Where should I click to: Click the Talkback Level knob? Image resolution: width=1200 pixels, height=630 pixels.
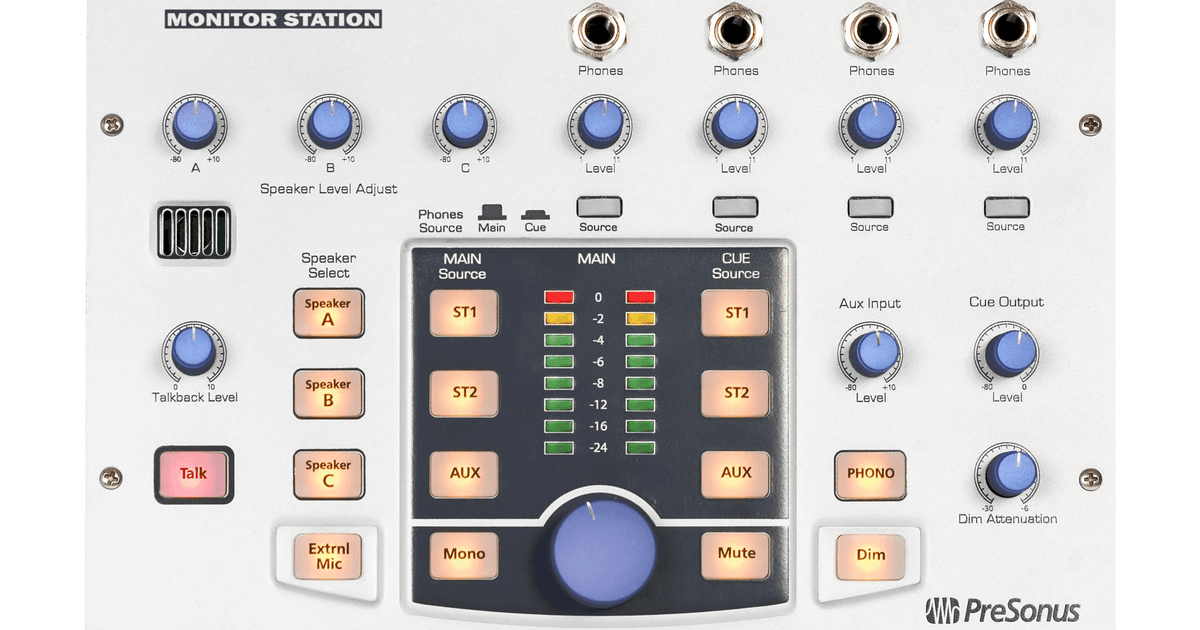click(x=194, y=351)
